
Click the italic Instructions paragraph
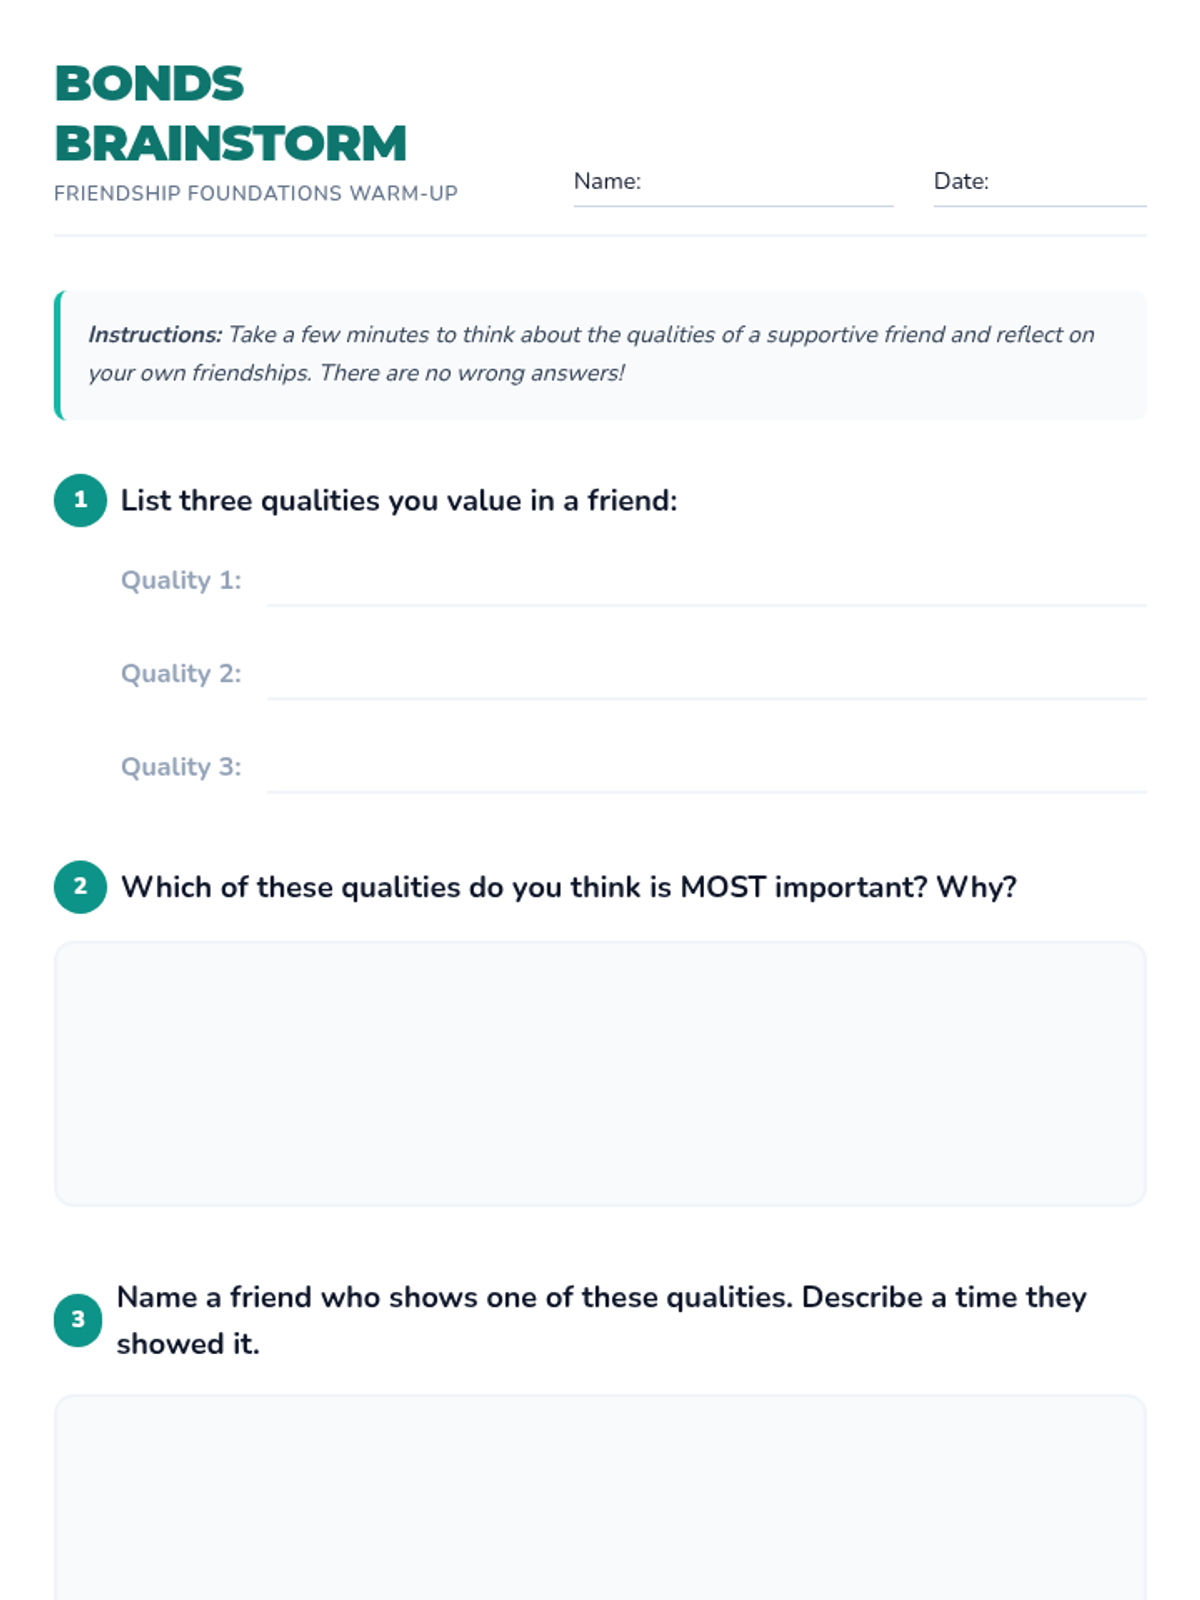point(591,354)
